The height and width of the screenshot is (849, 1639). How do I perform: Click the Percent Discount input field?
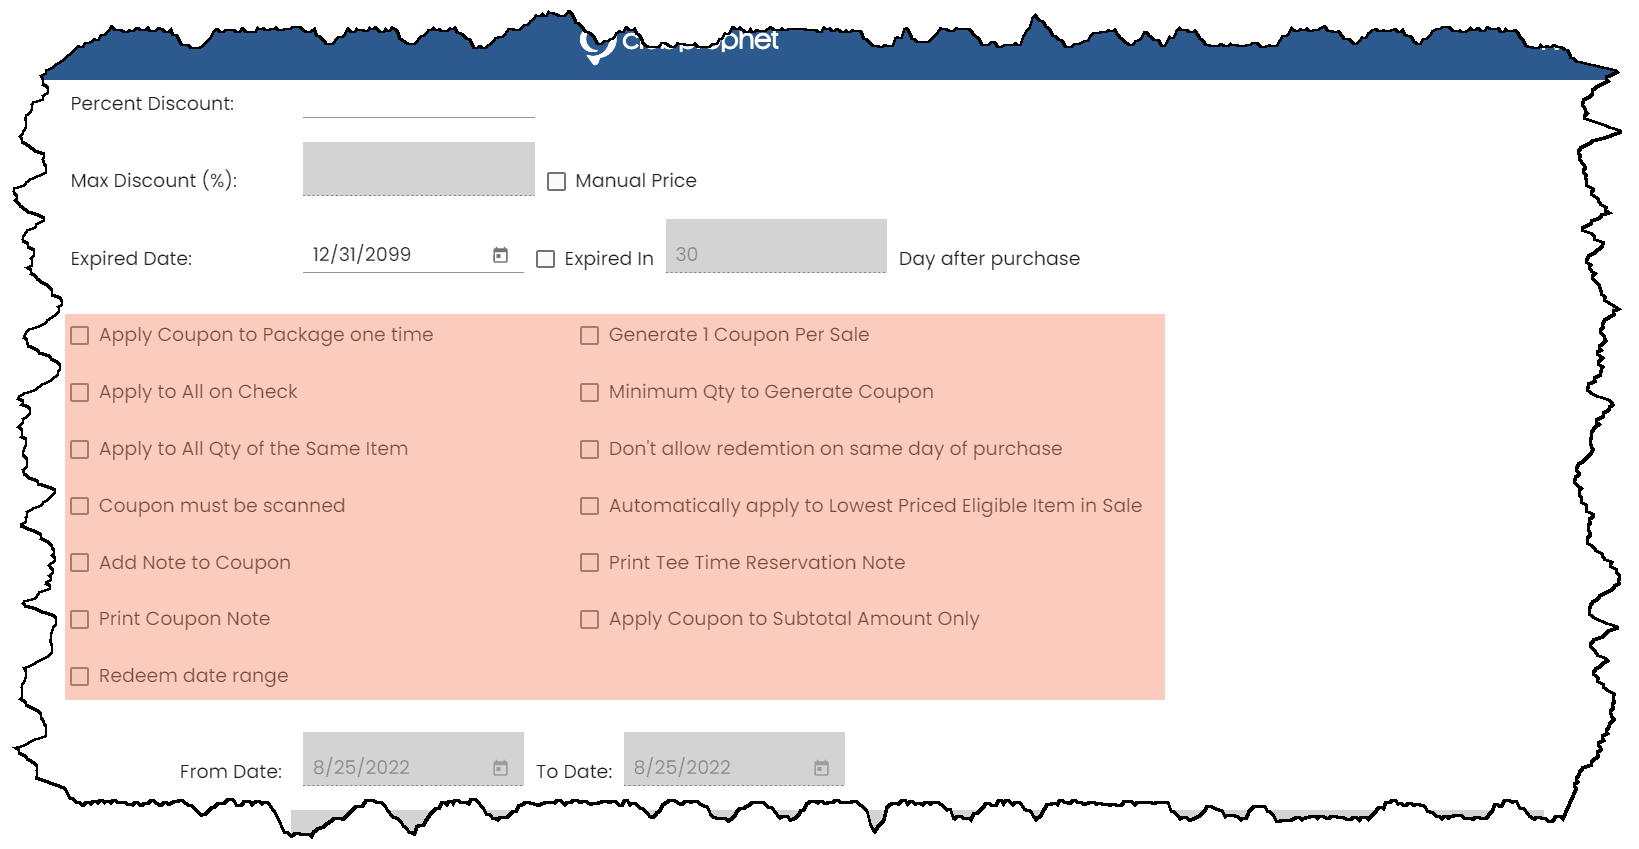point(419,103)
